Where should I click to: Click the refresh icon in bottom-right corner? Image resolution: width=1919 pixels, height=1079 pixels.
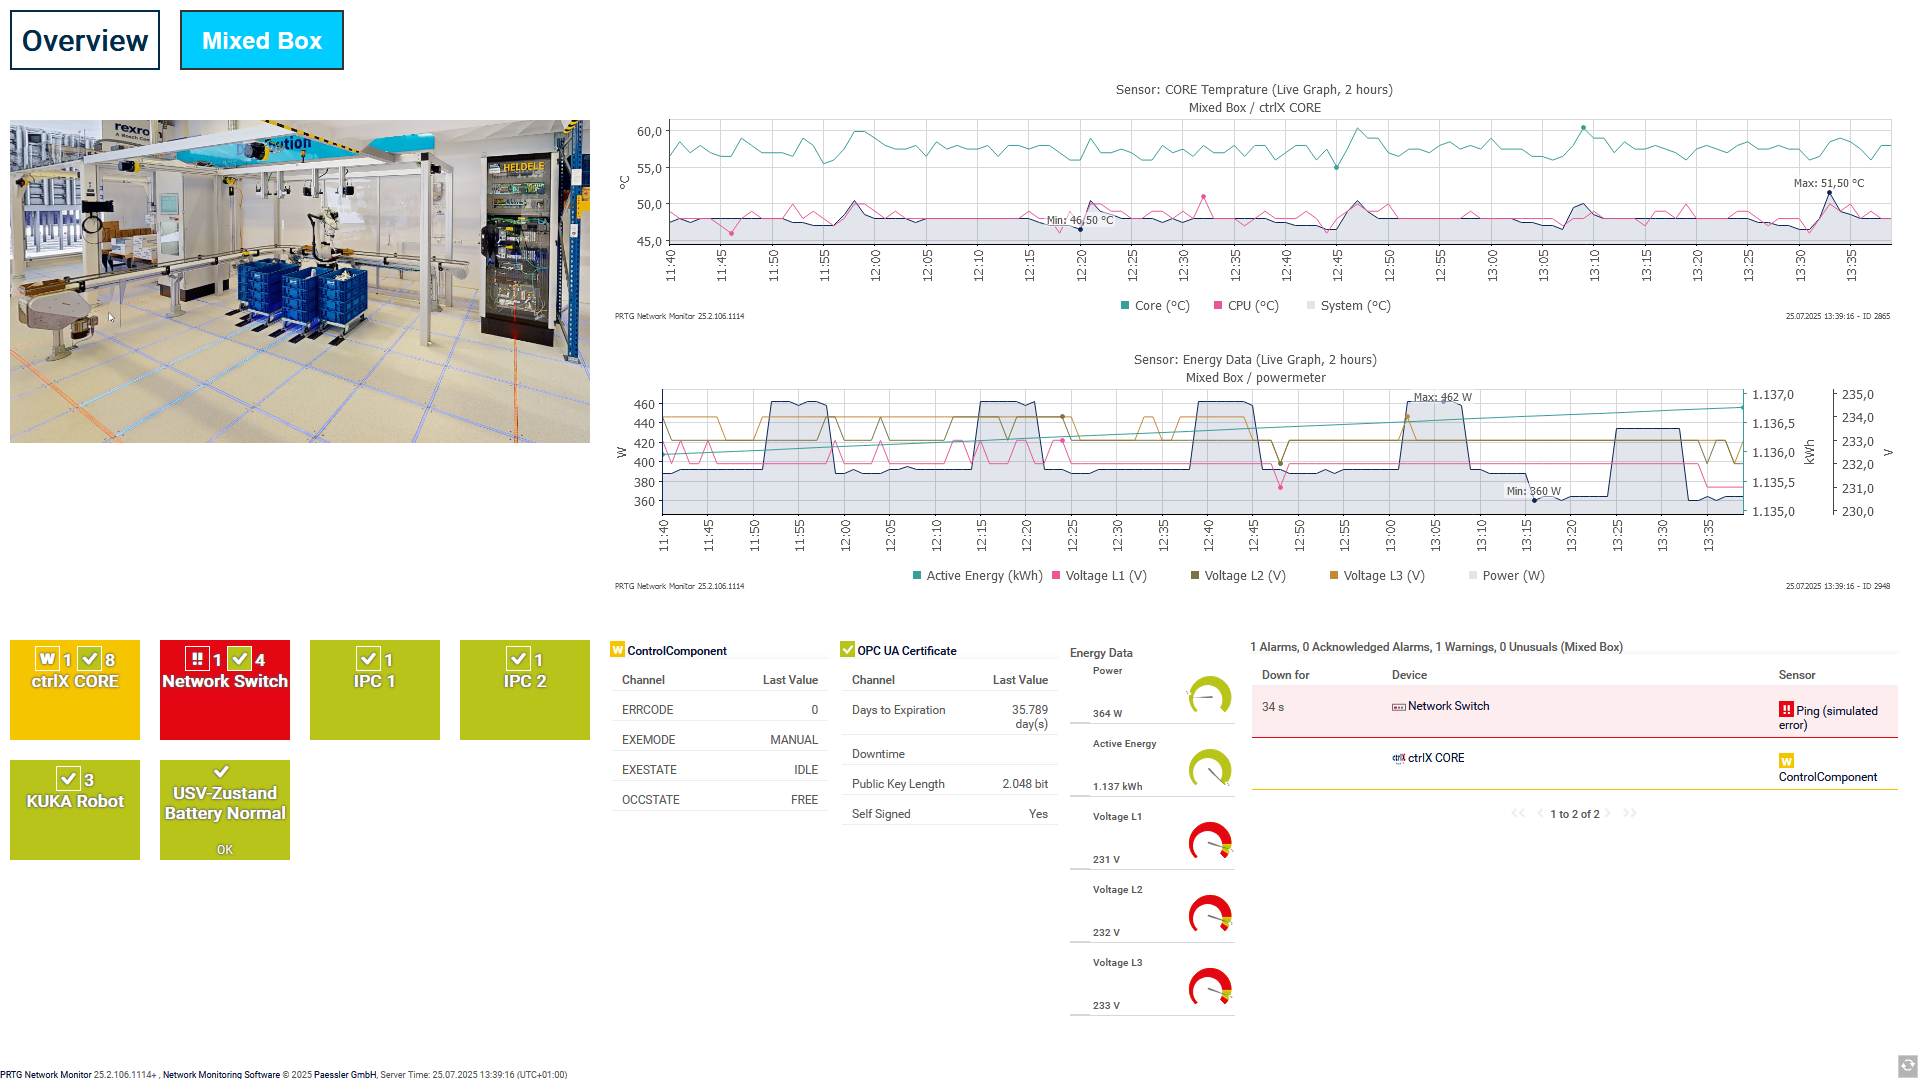(x=1907, y=1066)
